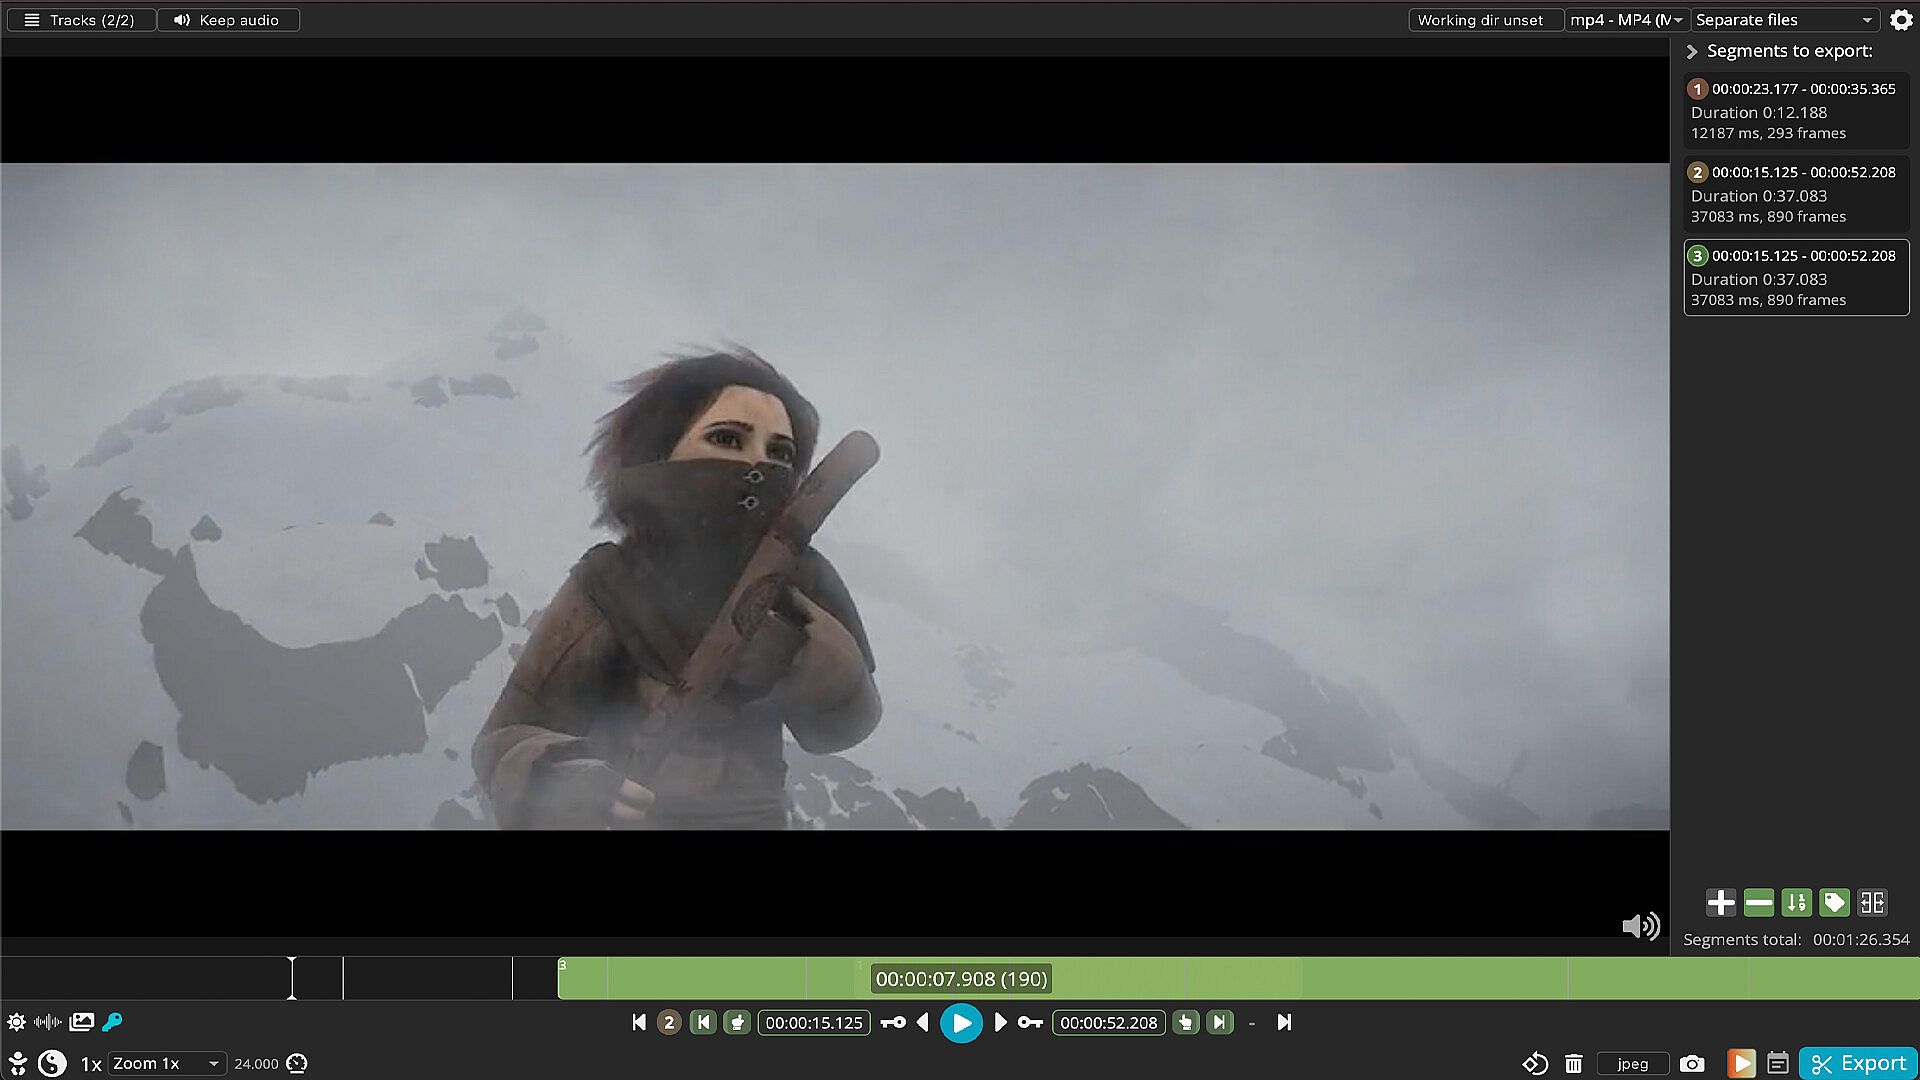Add a new segment with plus
Screen dimensions: 1920x1080
pyautogui.click(x=1720, y=903)
